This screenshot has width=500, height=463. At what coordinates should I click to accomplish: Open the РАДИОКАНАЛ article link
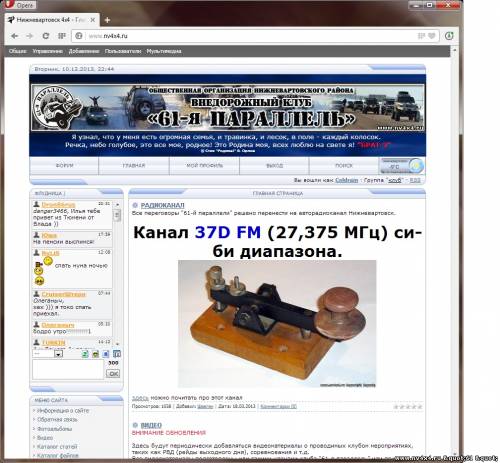pyautogui.click(x=162, y=205)
